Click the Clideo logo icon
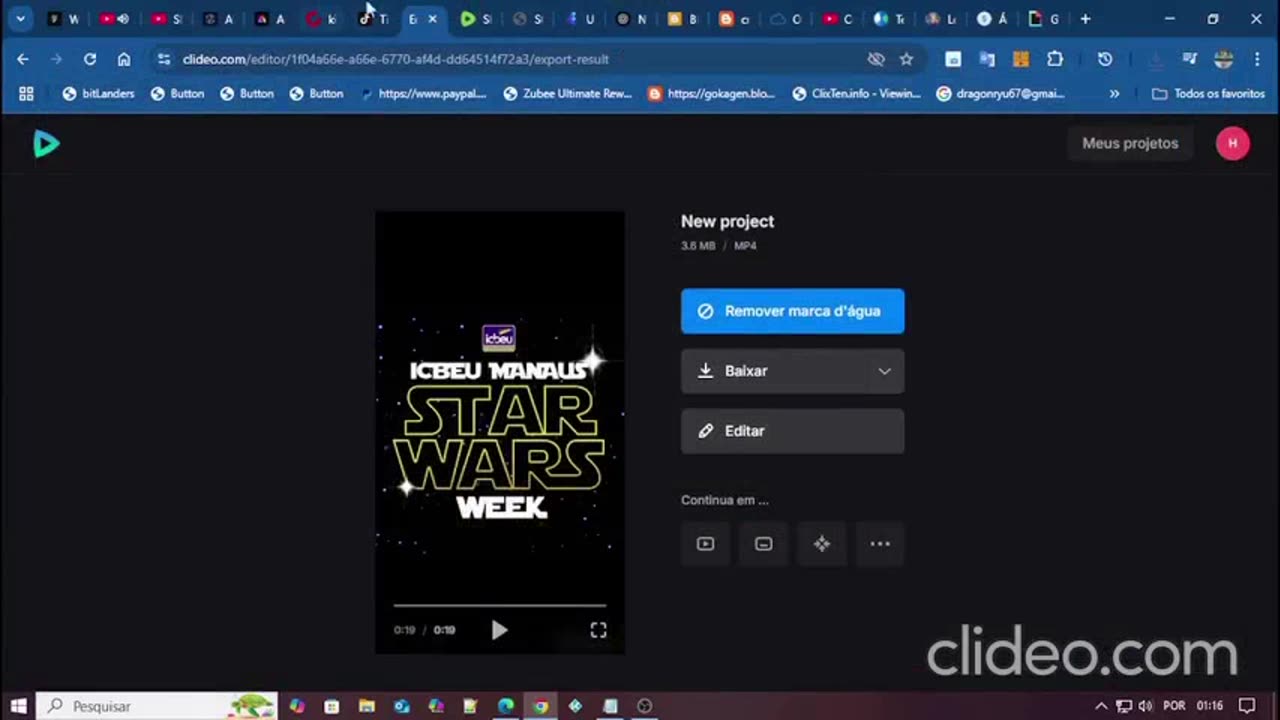 click(46, 144)
